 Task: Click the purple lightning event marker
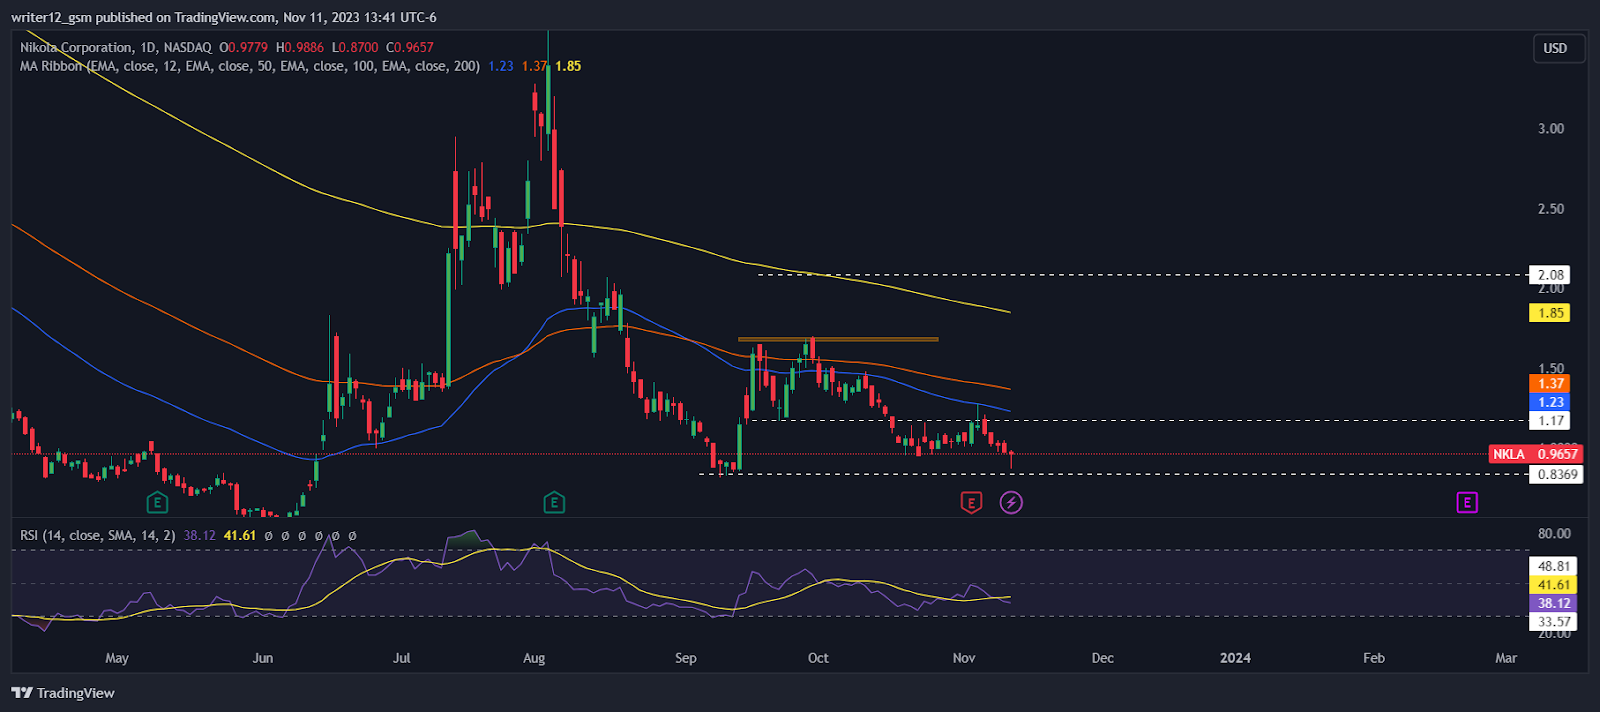click(x=1011, y=502)
